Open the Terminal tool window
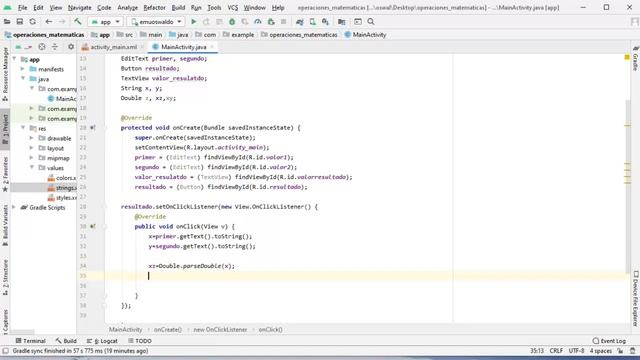 coord(31,341)
